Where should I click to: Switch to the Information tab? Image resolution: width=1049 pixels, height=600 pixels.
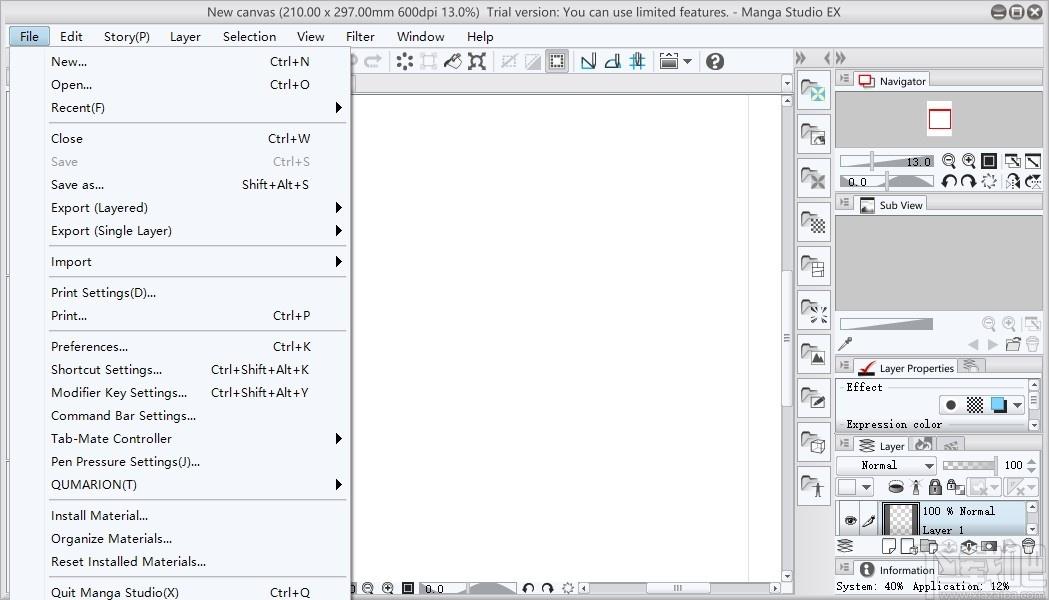click(x=897, y=569)
